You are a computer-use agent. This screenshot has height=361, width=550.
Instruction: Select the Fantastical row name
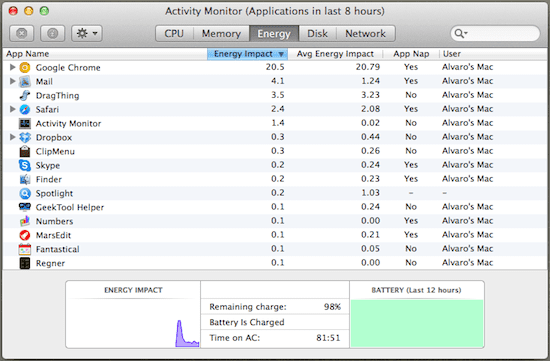[58, 249]
